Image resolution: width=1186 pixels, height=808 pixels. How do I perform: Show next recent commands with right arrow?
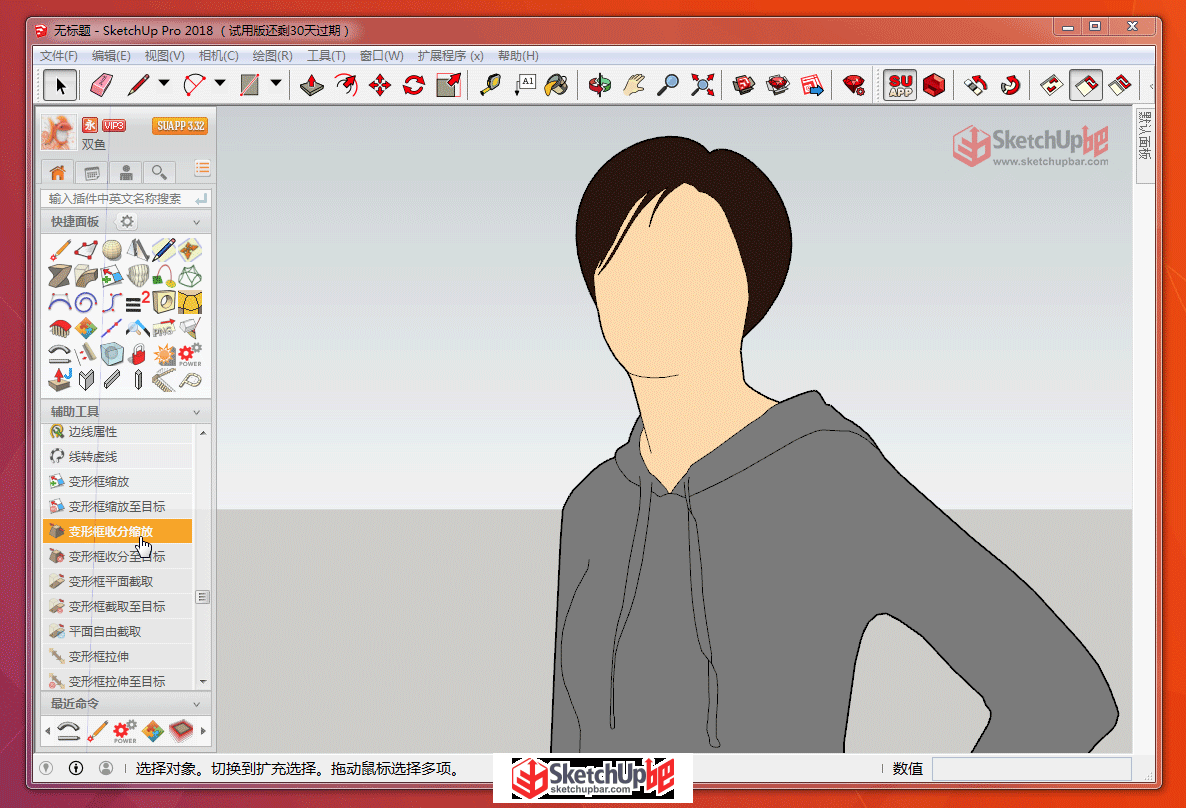pos(203,731)
